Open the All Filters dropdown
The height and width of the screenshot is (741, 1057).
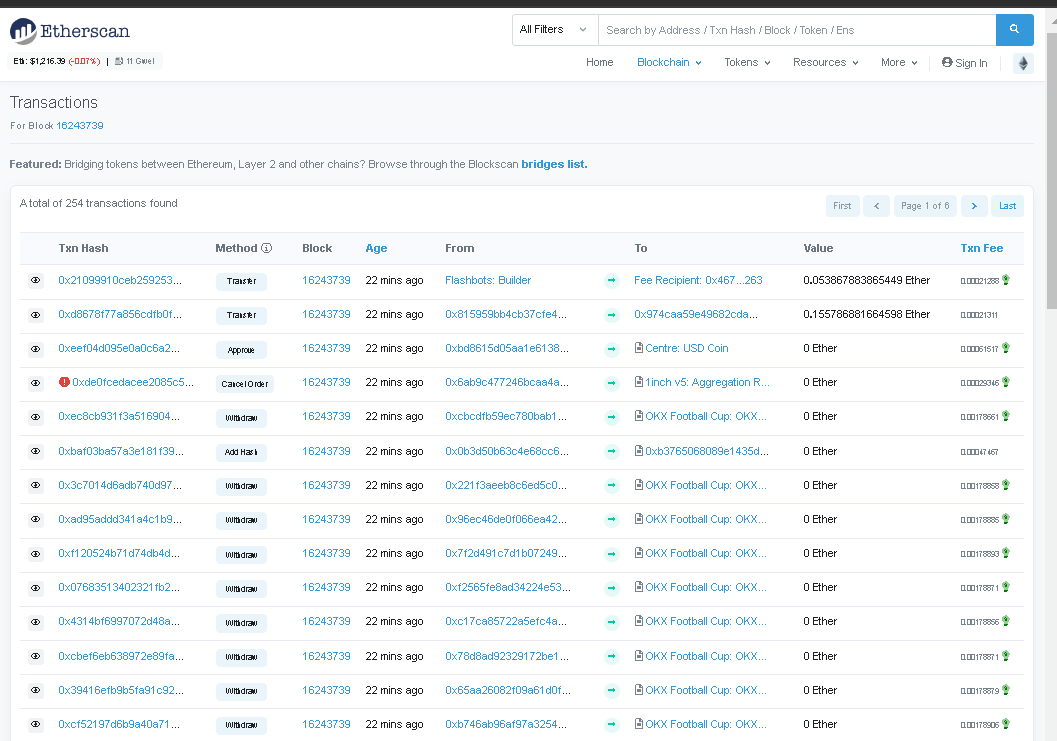coord(555,30)
